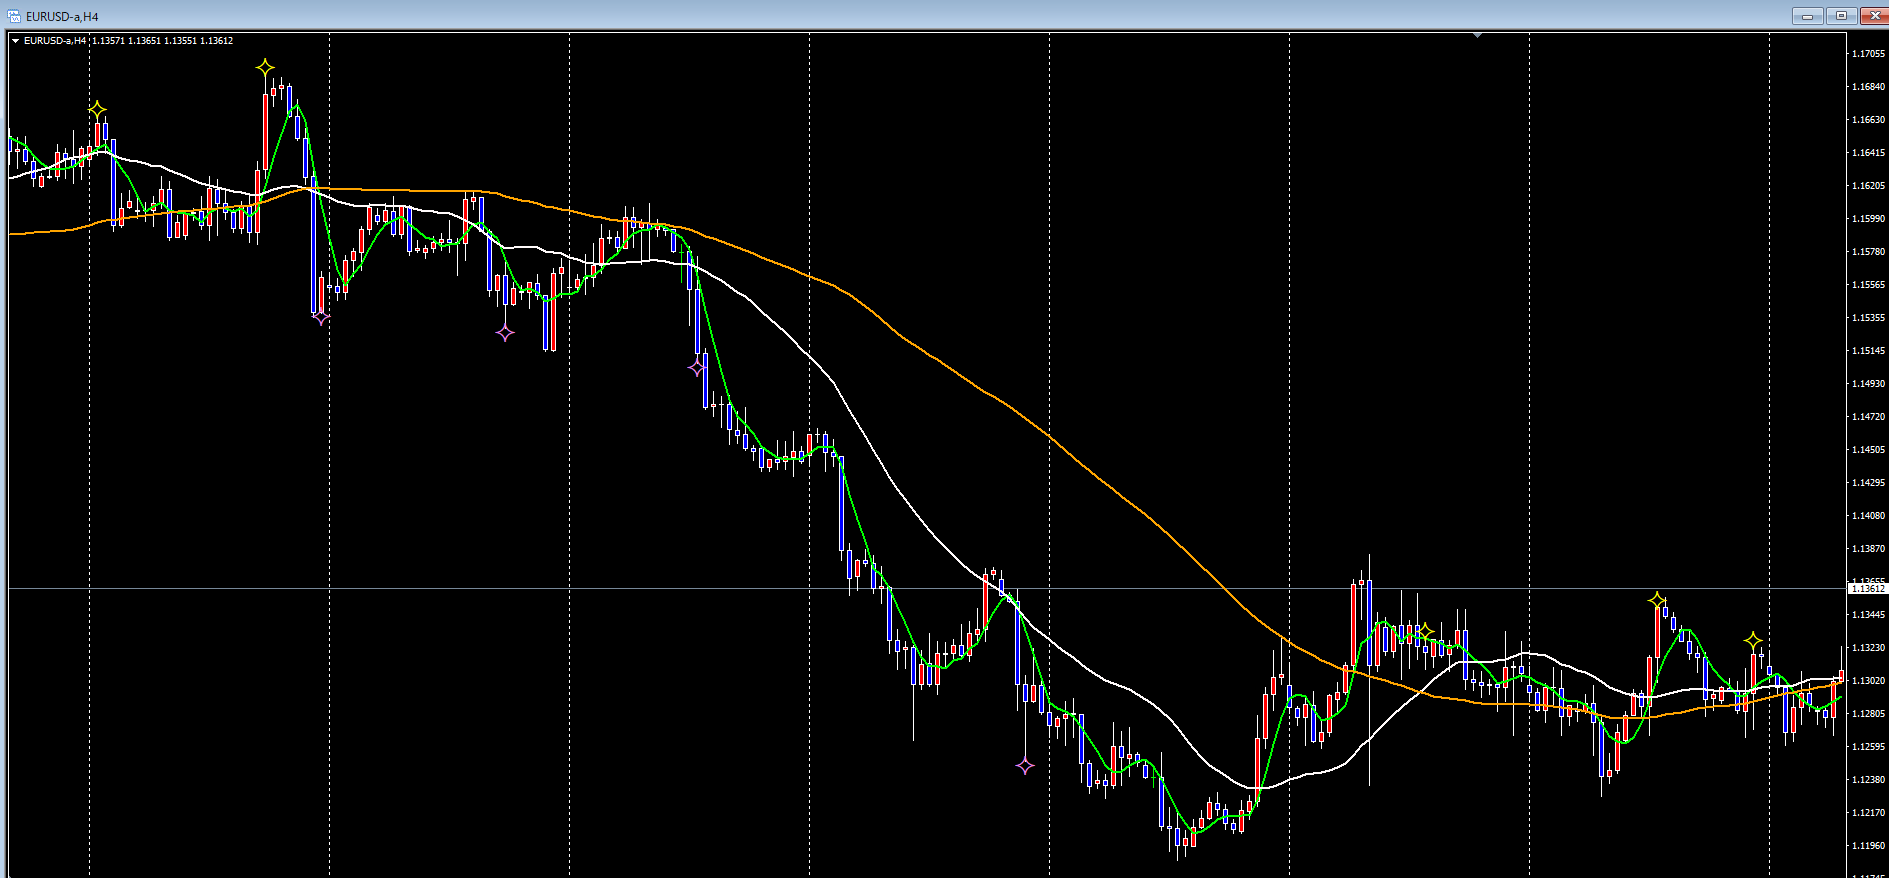
Task: Click the 1.16840 price scale label
Action: click(1868, 87)
